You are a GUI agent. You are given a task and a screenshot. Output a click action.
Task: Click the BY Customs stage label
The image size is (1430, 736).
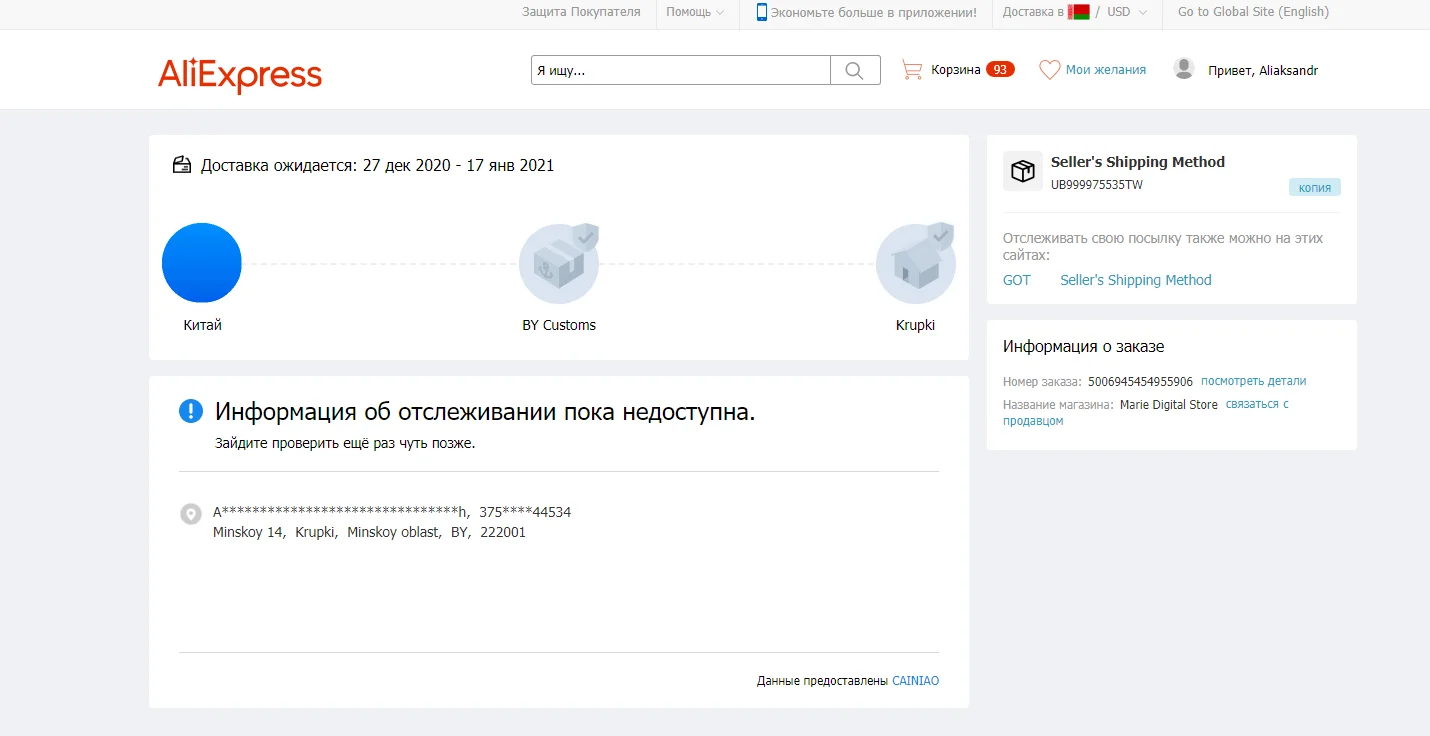point(559,325)
